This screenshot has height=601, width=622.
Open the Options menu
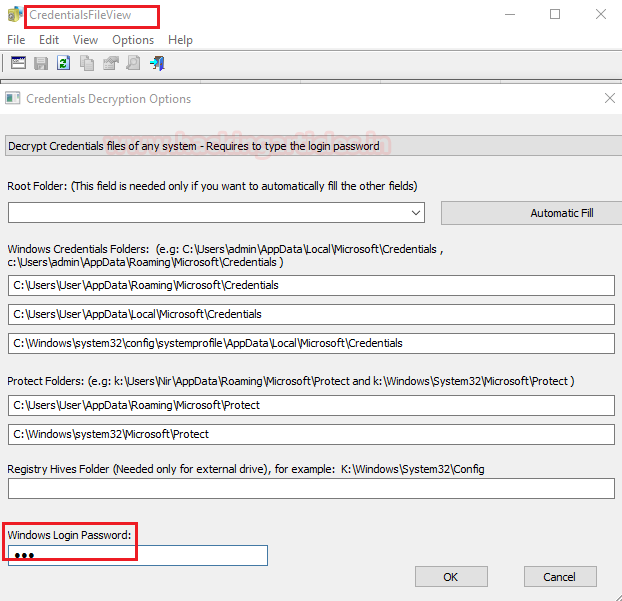(x=133, y=40)
